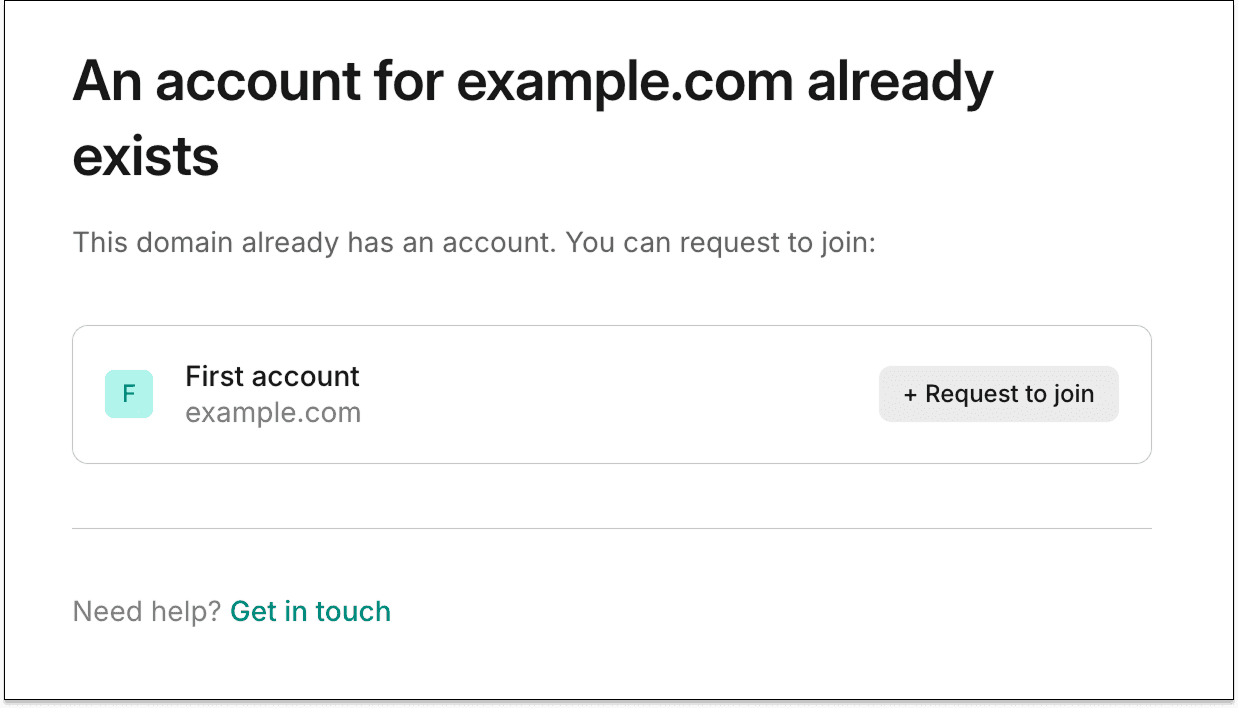Image resolution: width=1238 pixels, height=708 pixels.
Task: Click 'You can request to join:' phrase
Action: 721,242
